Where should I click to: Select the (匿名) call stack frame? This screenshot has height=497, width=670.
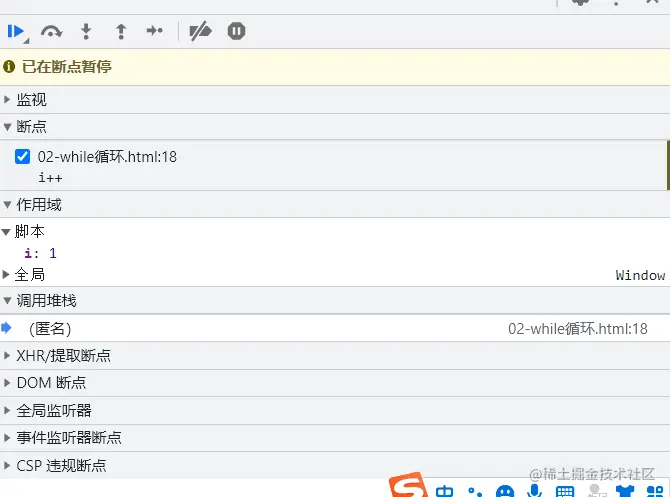click(335, 329)
